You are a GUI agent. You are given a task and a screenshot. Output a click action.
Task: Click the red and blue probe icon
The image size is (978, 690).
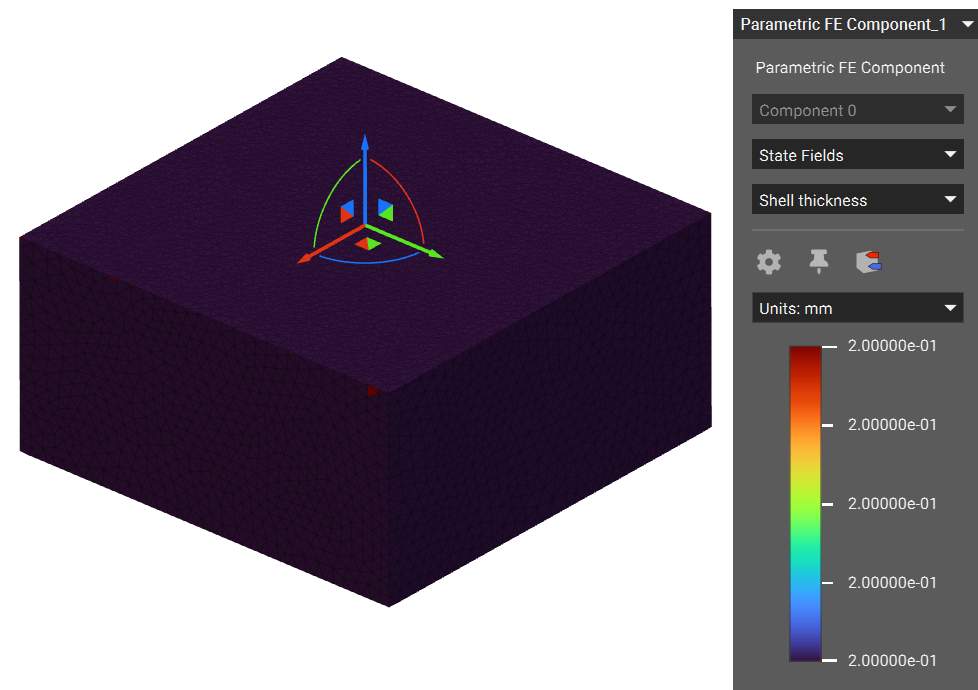869,262
